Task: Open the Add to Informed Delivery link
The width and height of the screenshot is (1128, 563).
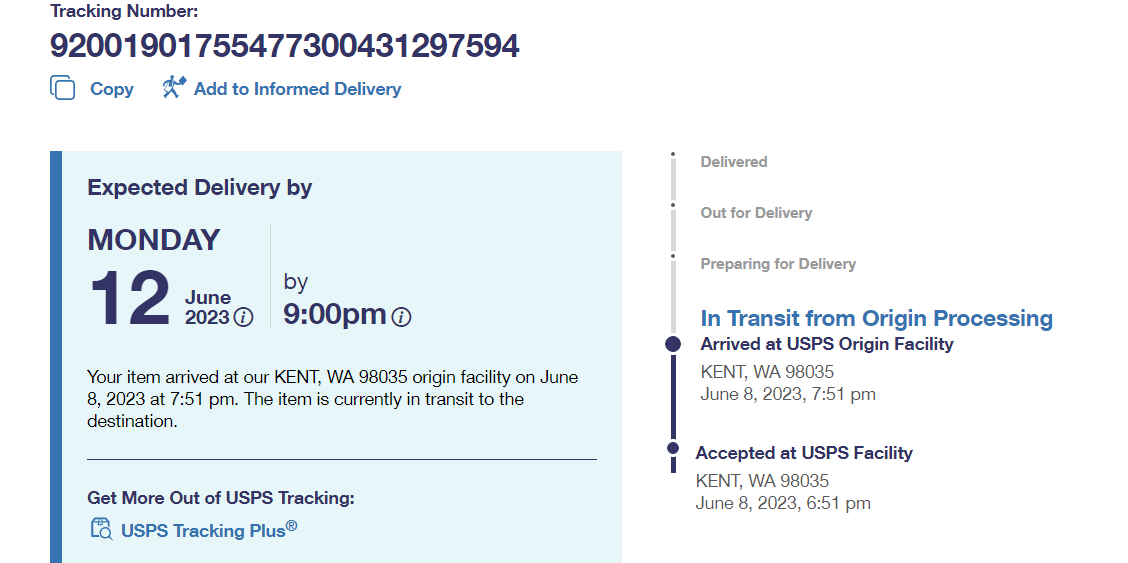Action: (297, 89)
